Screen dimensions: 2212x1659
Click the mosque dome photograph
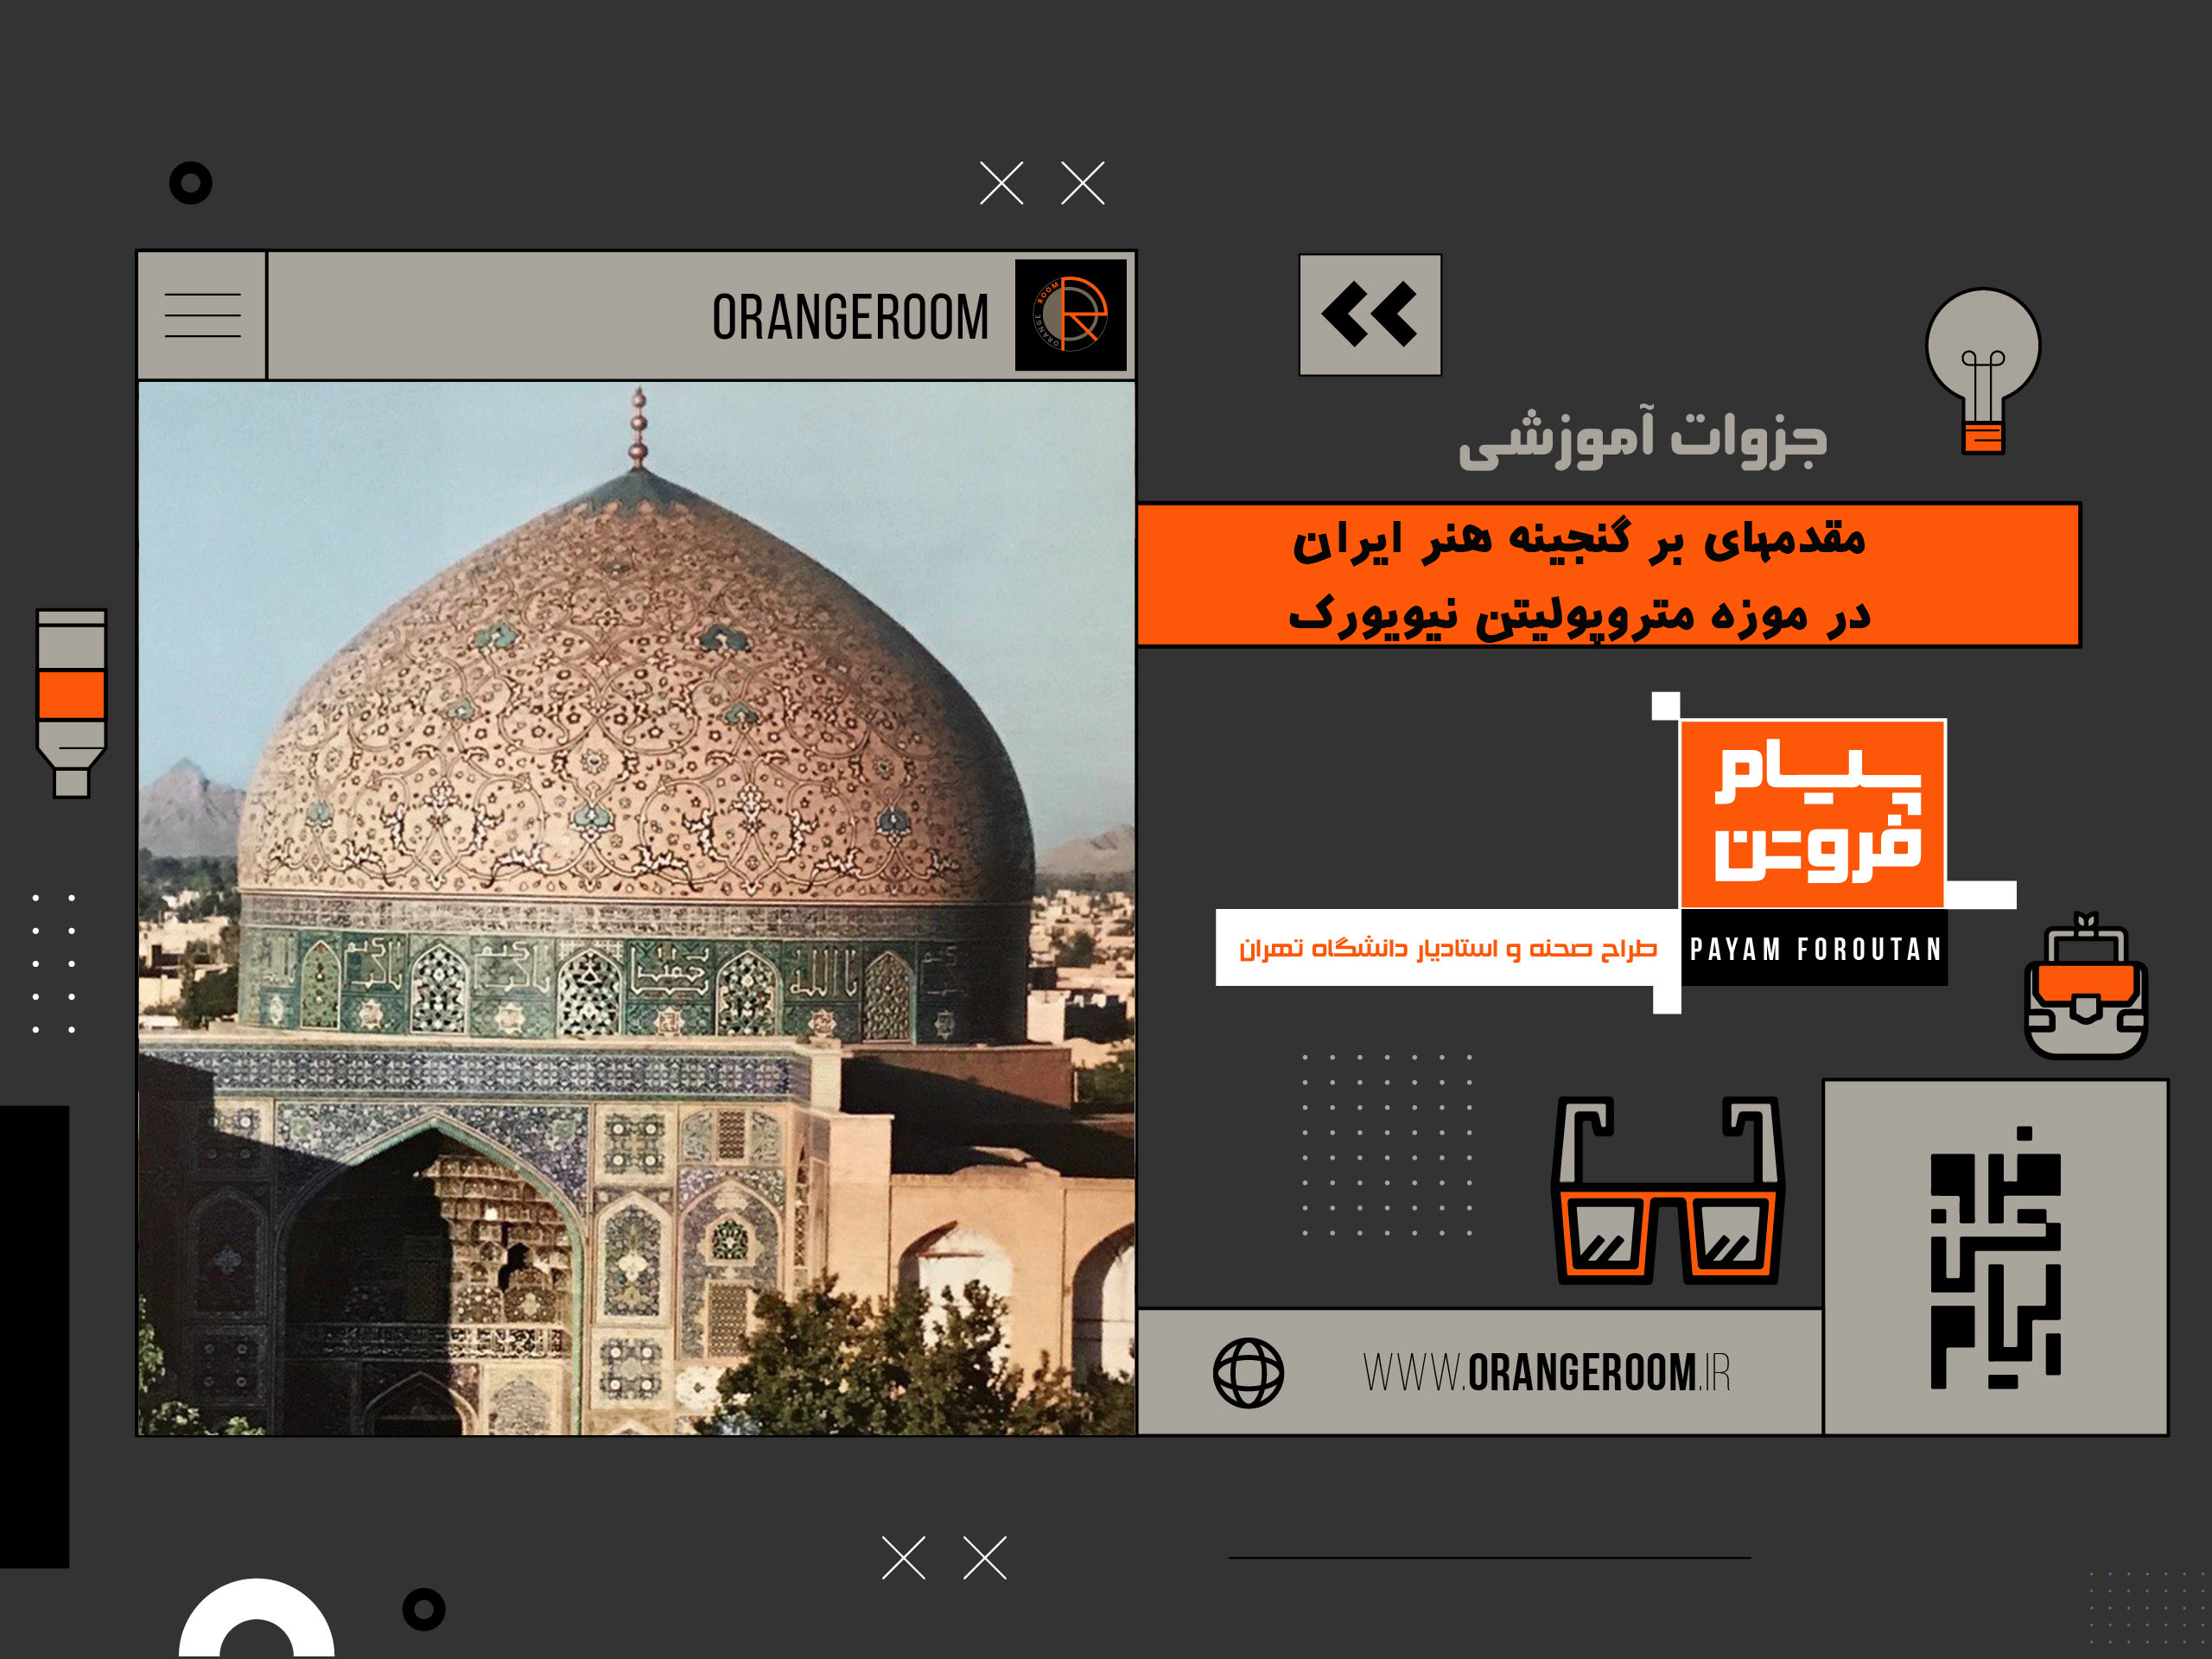(x=636, y=908)
